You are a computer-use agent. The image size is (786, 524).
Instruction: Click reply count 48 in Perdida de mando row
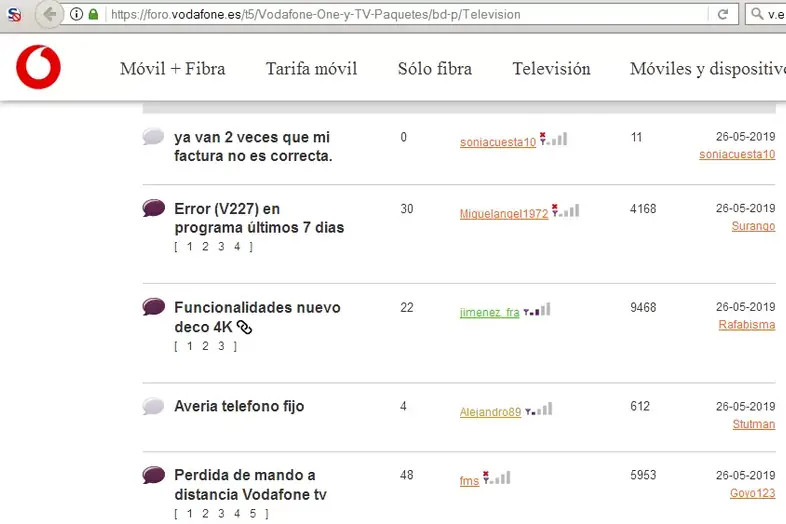point(407,475)
